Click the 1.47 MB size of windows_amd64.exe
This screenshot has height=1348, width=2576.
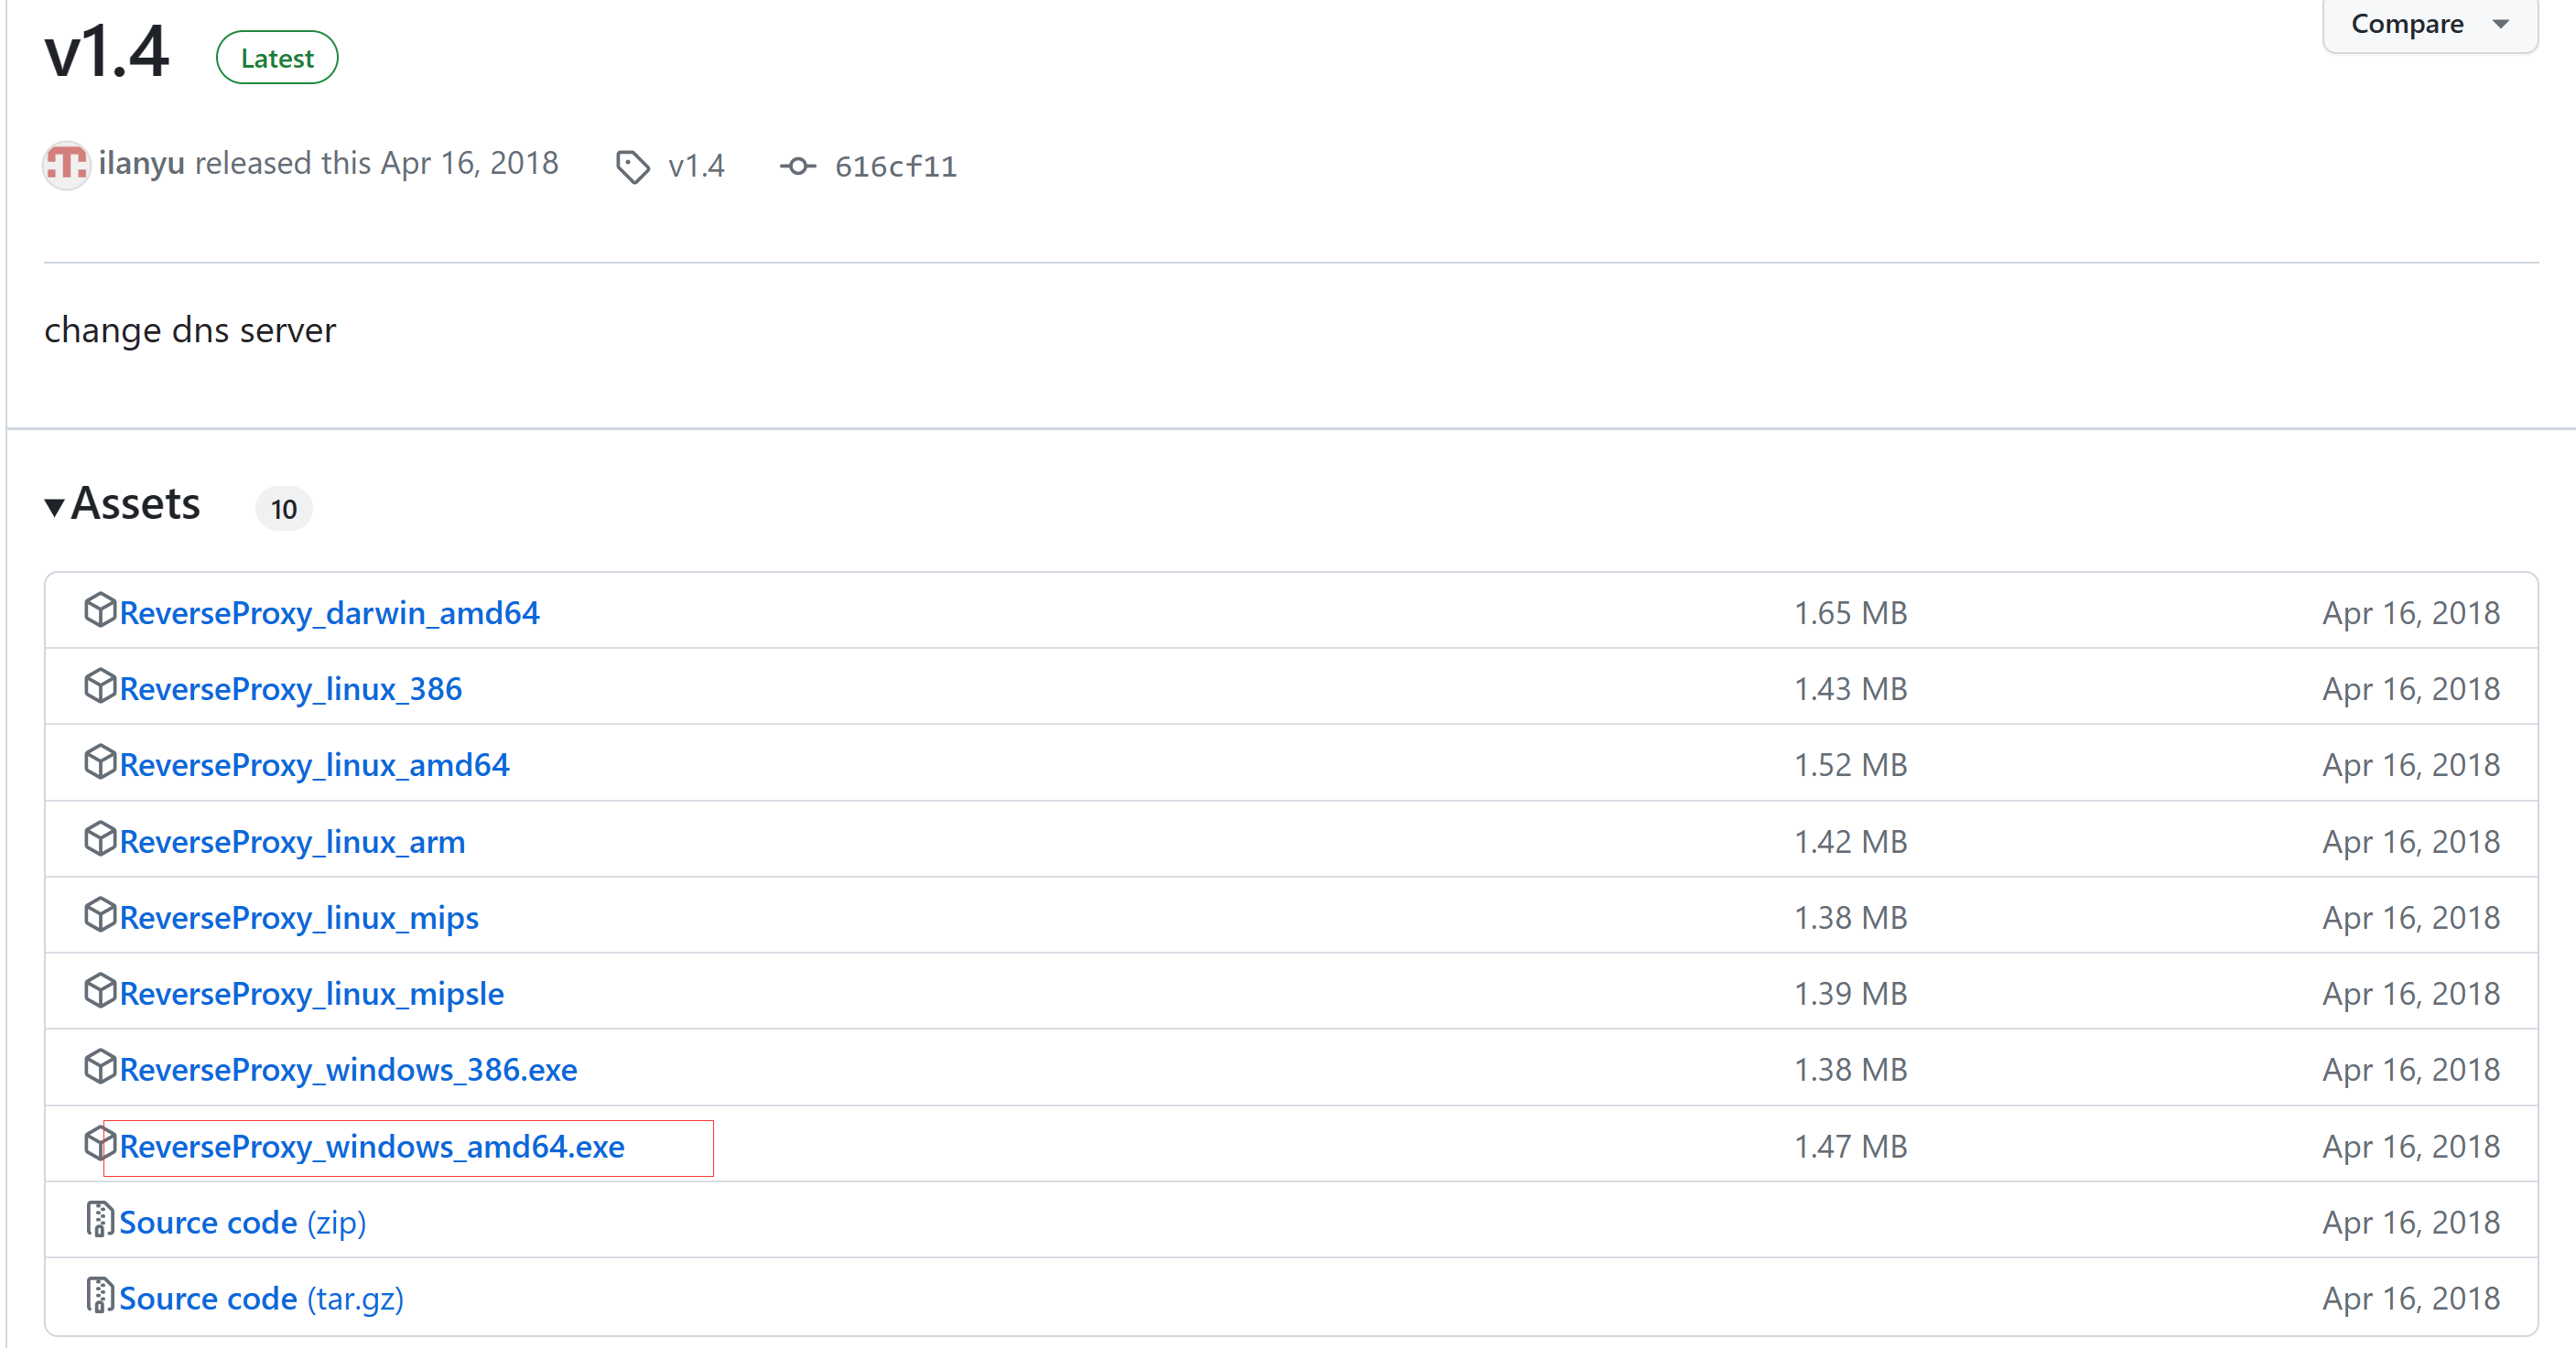point(1850,1146)
